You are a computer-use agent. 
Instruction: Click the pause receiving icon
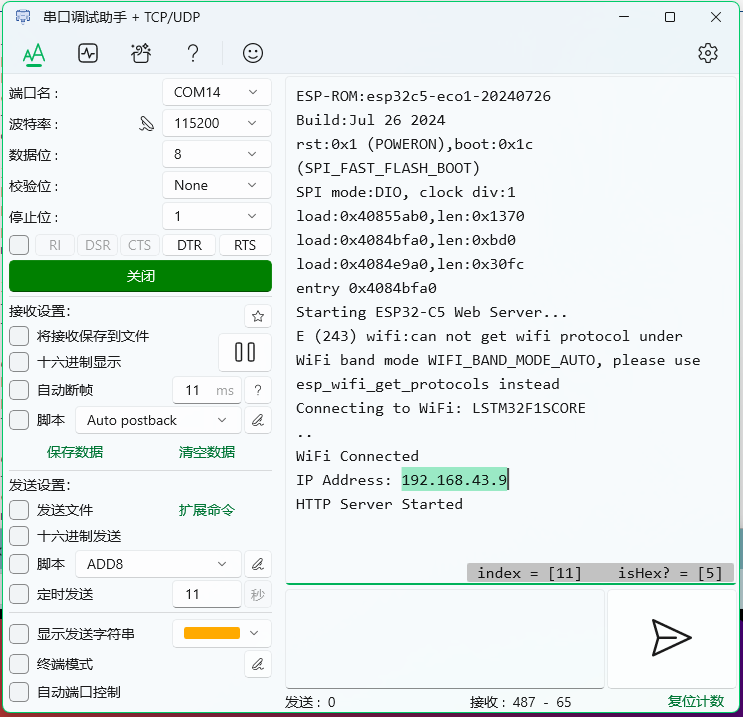pos(245,352)
